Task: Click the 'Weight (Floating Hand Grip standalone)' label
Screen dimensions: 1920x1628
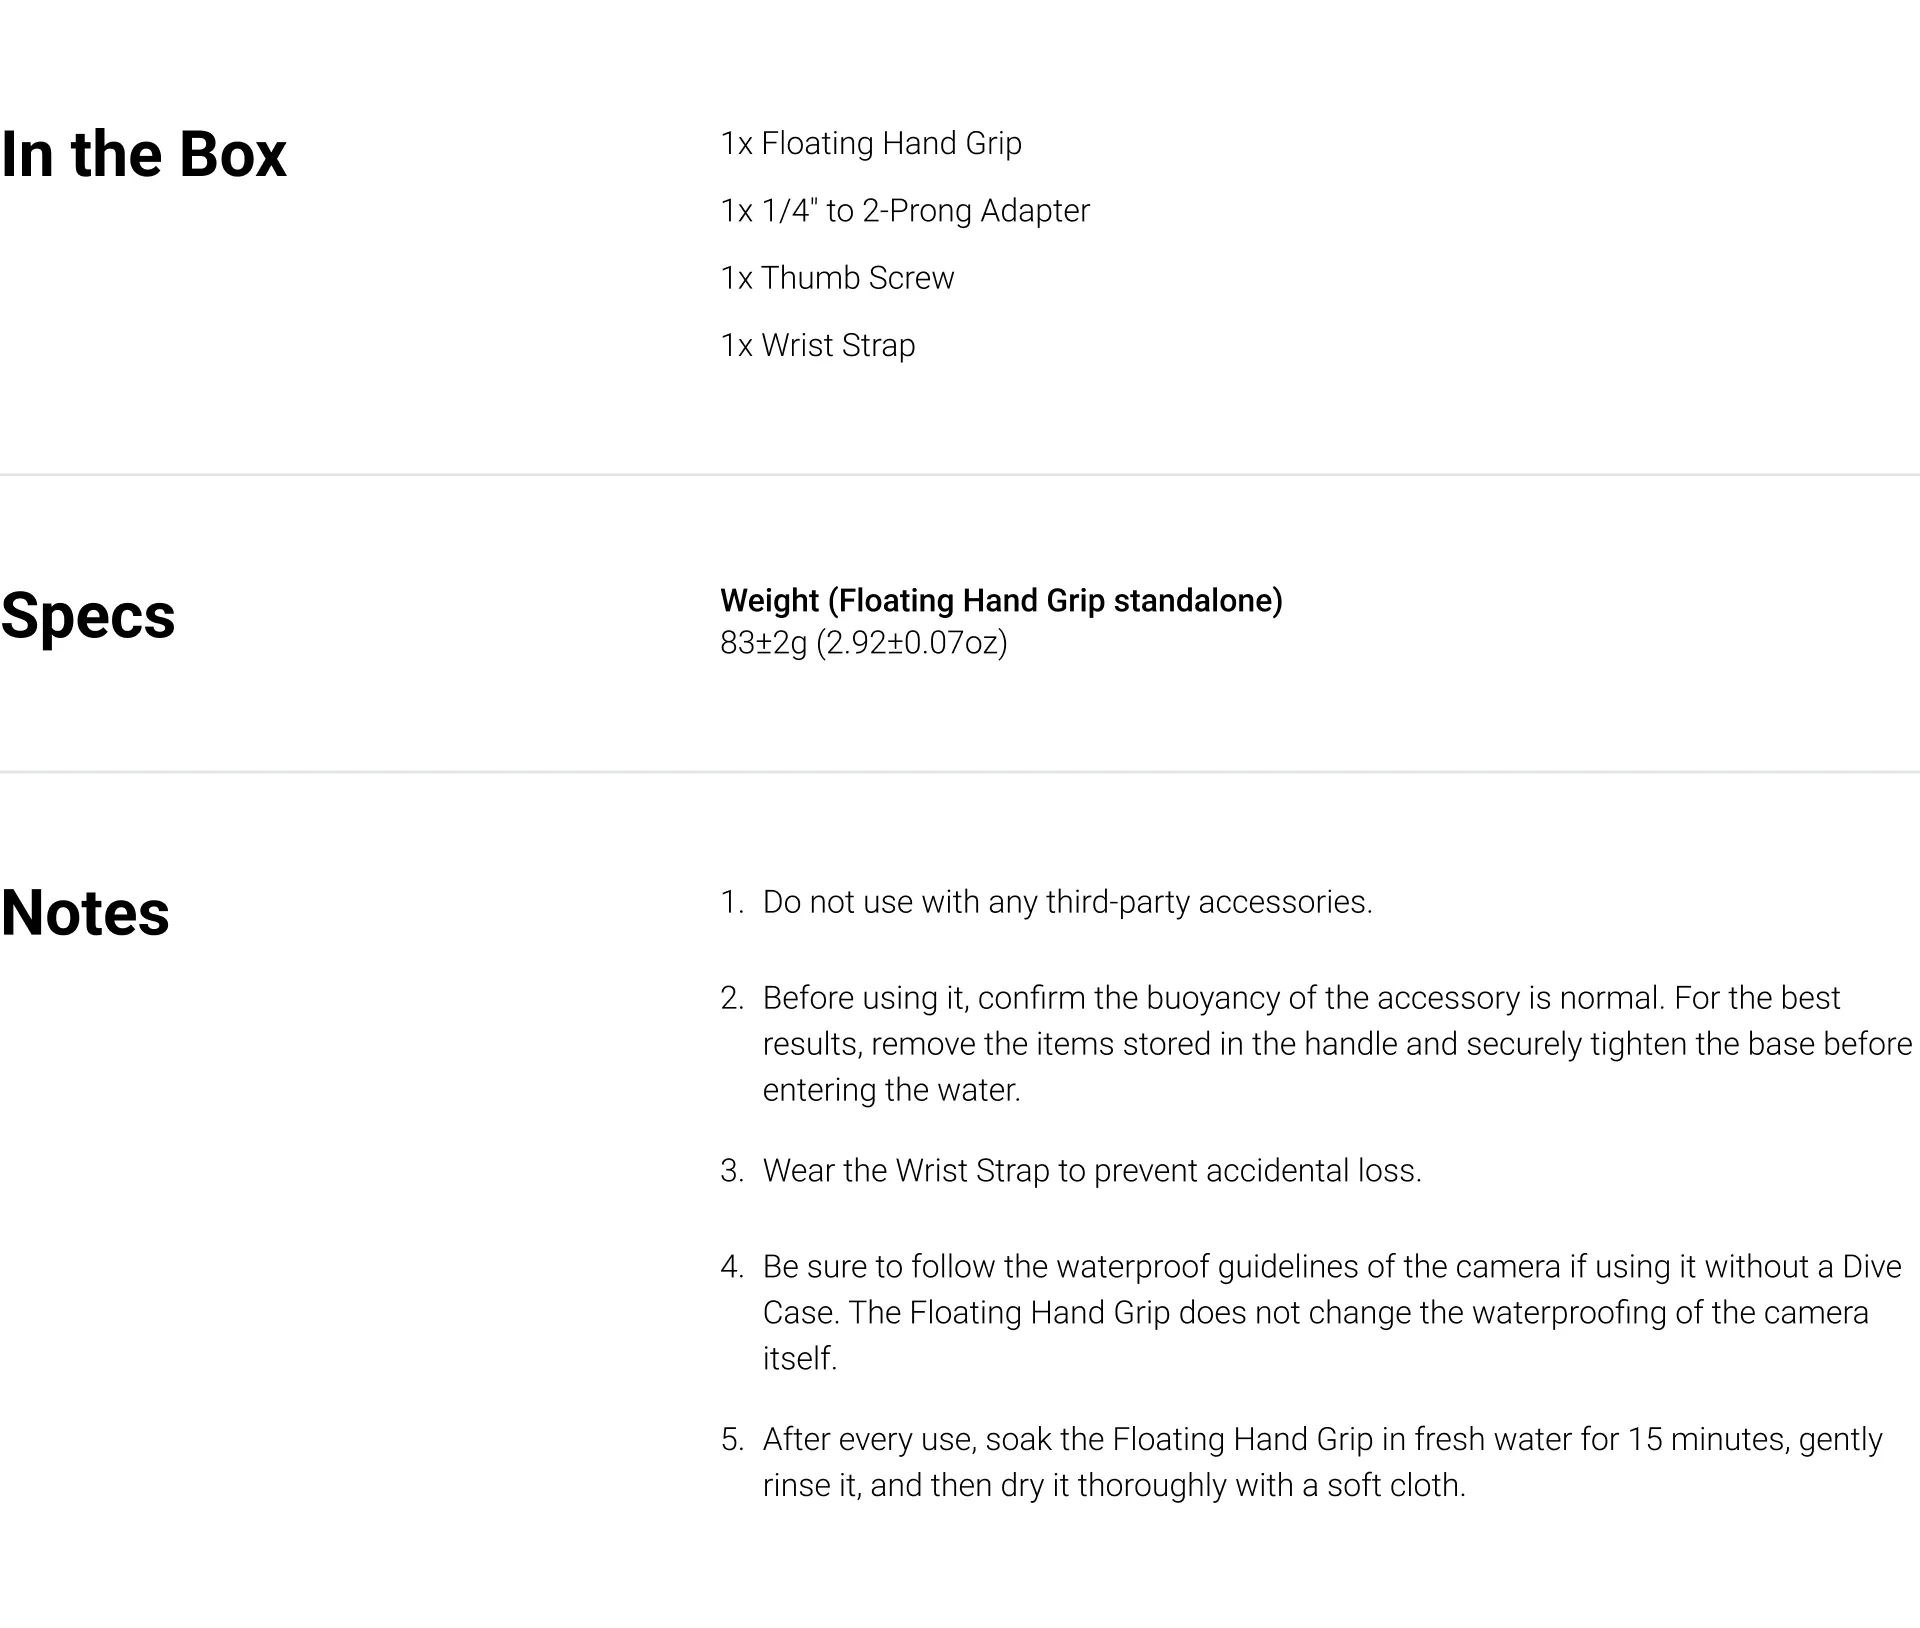Action: point(1001,600)
